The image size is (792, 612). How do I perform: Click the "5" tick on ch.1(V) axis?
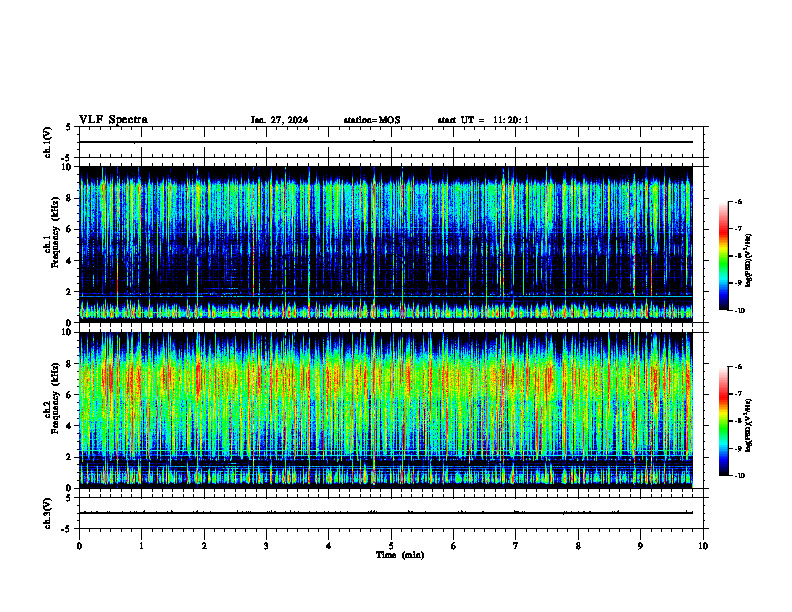pos(69,127)
